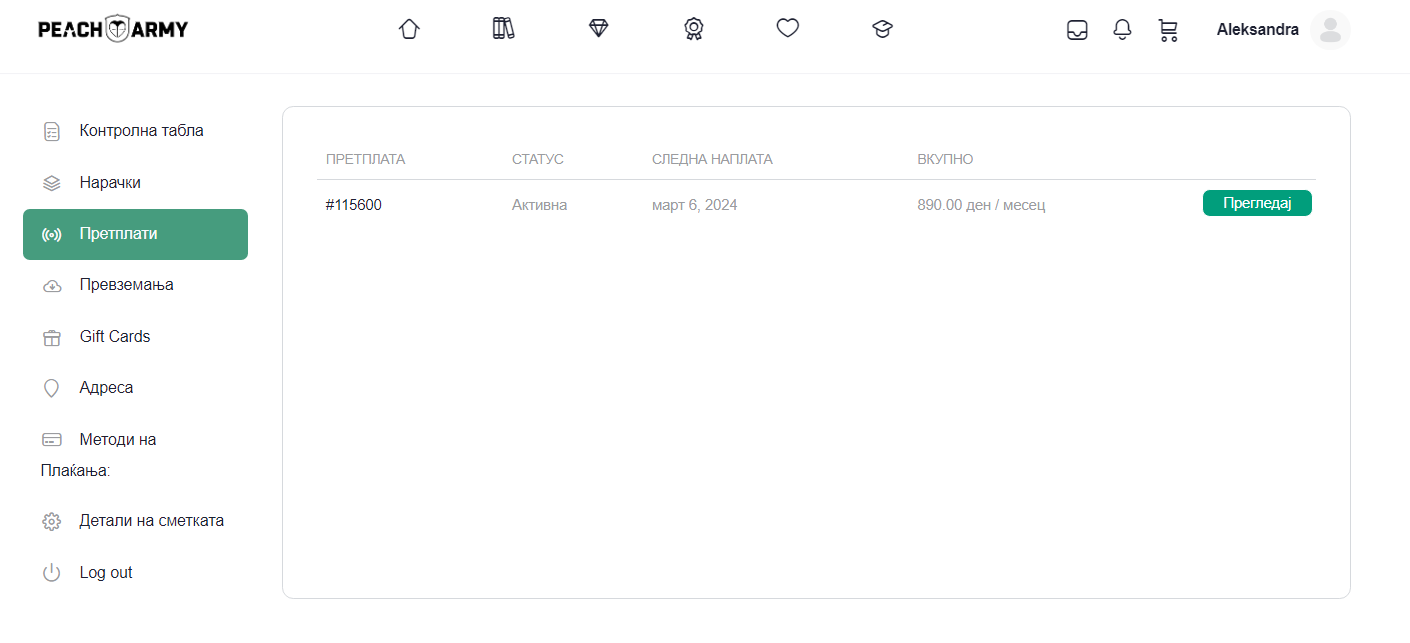The height and width of the screenshot is (643, 1410).
Task: Open the award badge icon
Action: point(693,29)
